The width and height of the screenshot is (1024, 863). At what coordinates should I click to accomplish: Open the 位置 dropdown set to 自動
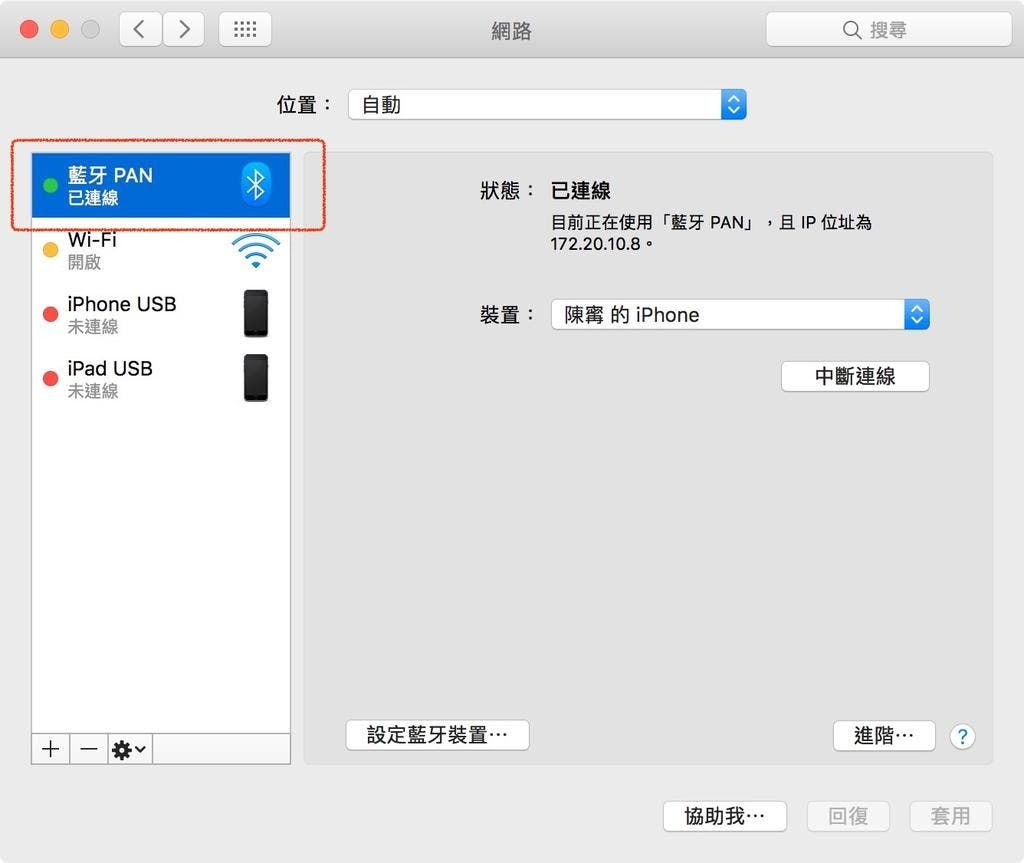(x=547, y=105)
